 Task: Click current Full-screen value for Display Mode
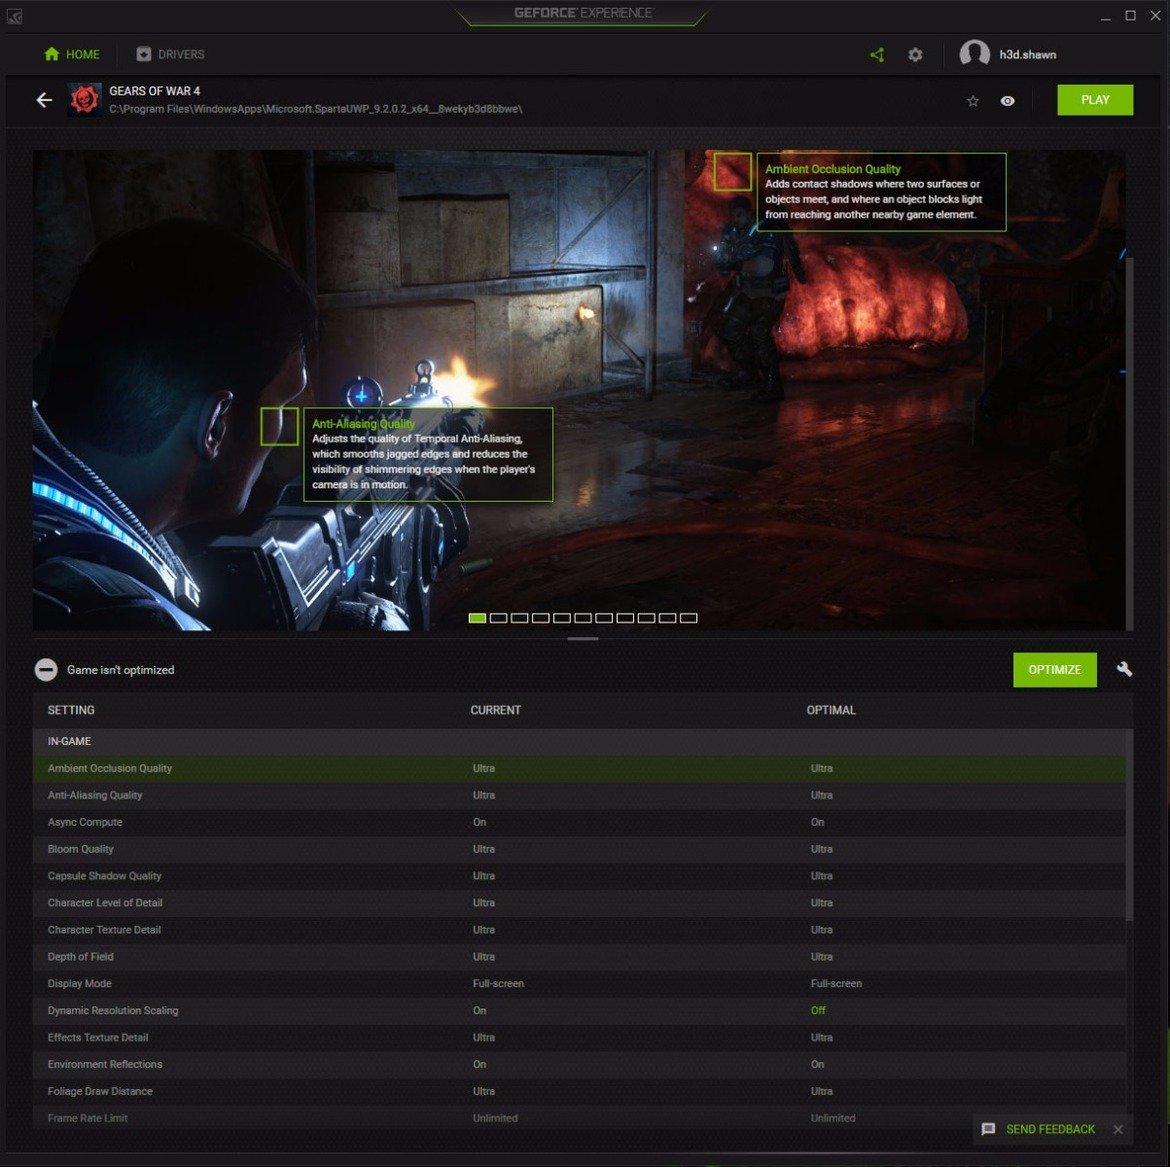(x=498, y=983)
